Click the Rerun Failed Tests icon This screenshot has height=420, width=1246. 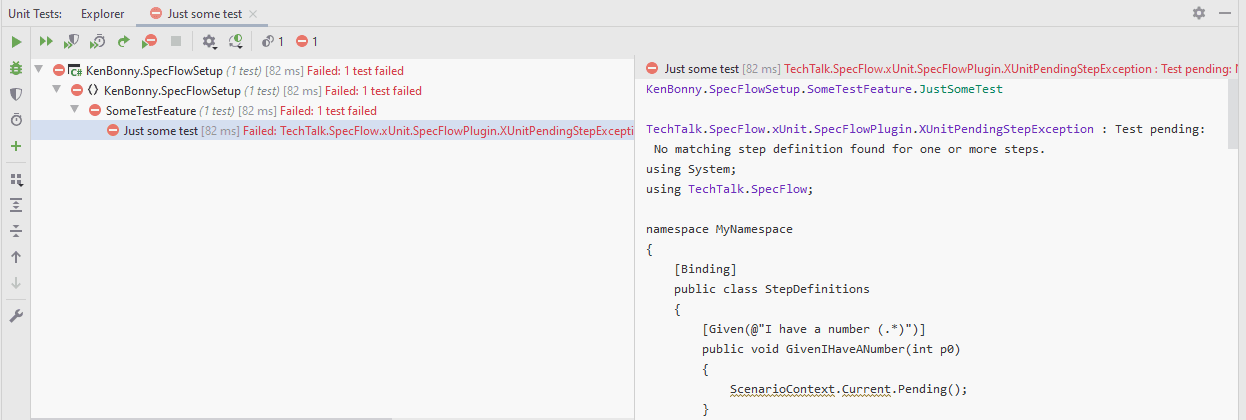click(x=149, y=42)
